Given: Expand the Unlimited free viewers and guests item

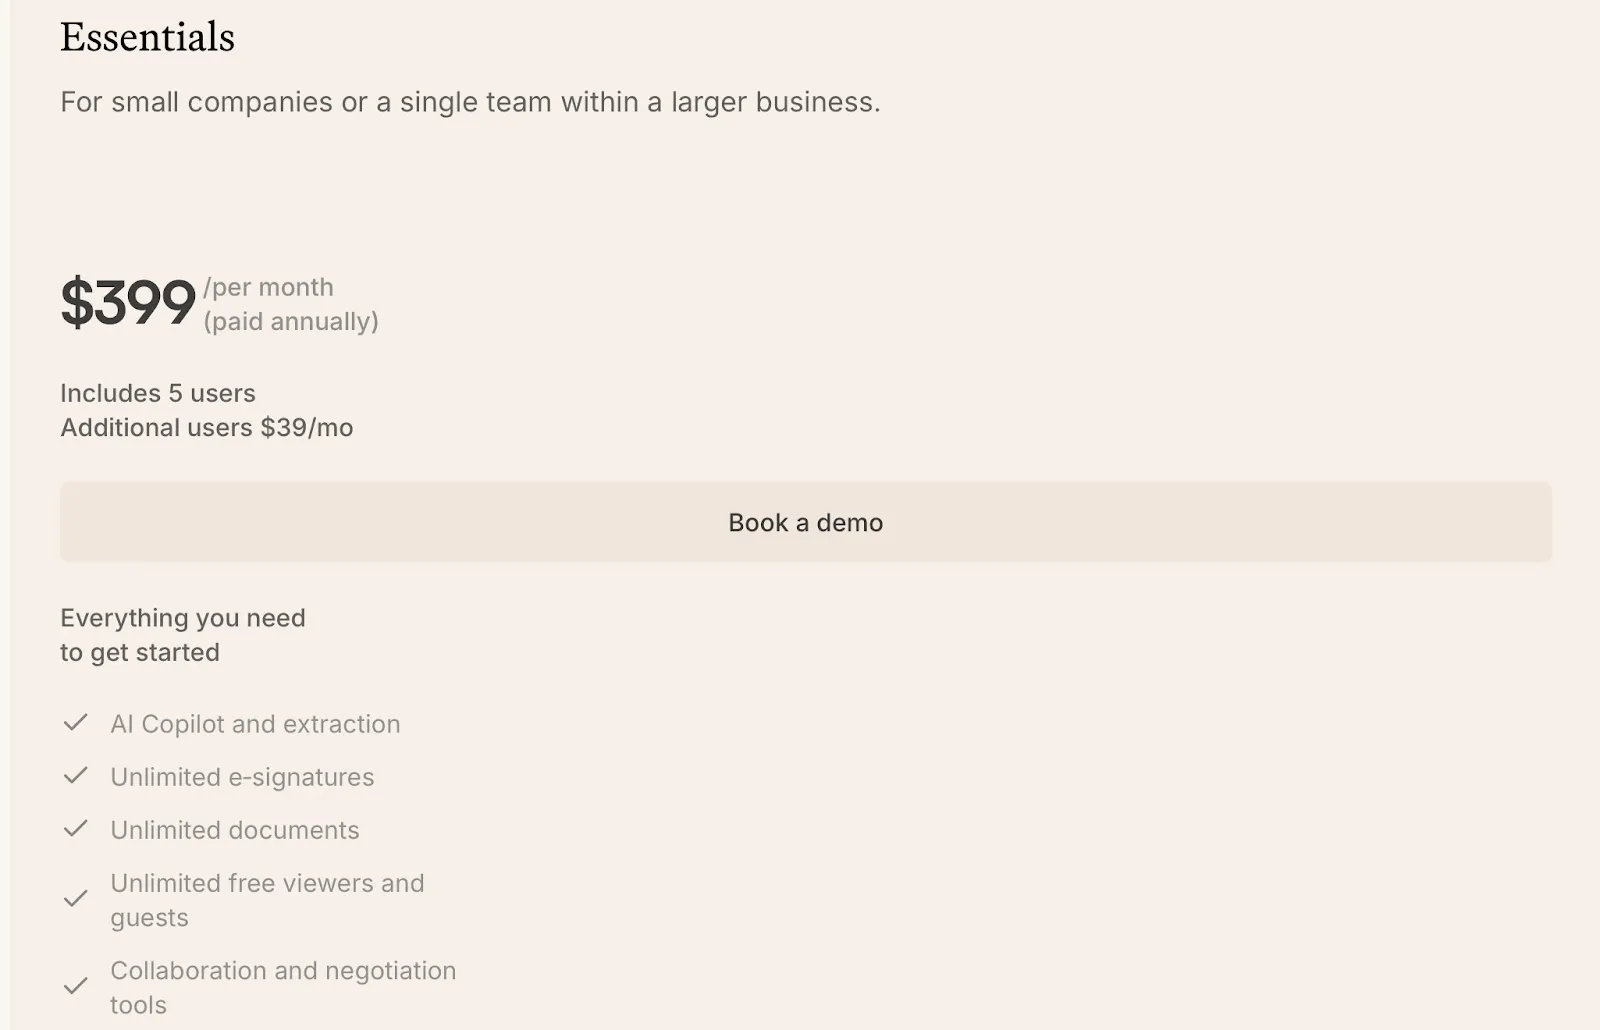Looking at the screenshot, I should tap(266, 899).
